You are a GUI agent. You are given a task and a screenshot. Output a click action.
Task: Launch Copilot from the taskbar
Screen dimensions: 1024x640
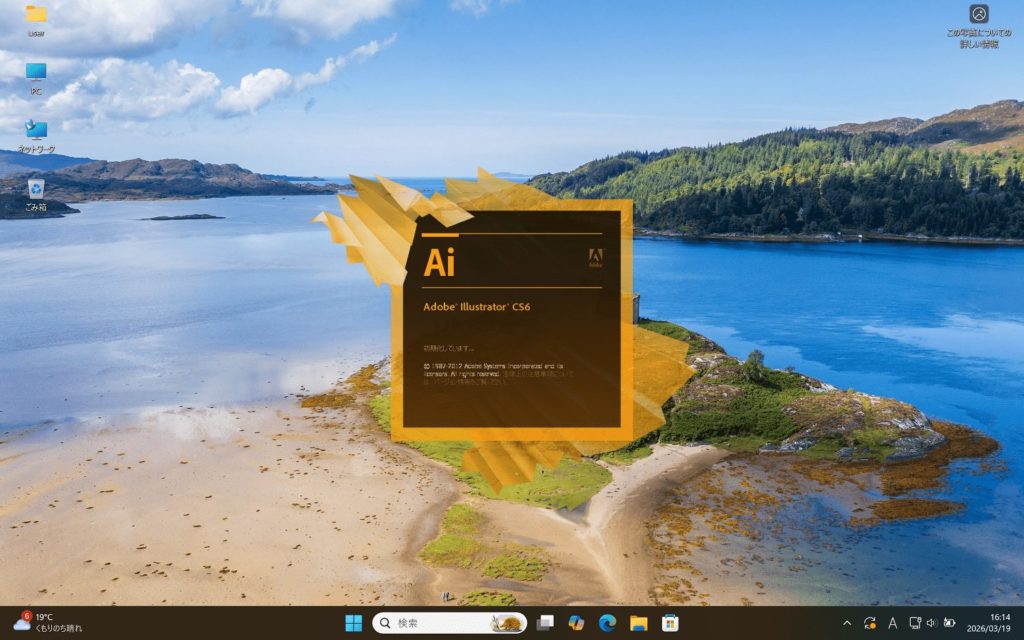[576, 623]
